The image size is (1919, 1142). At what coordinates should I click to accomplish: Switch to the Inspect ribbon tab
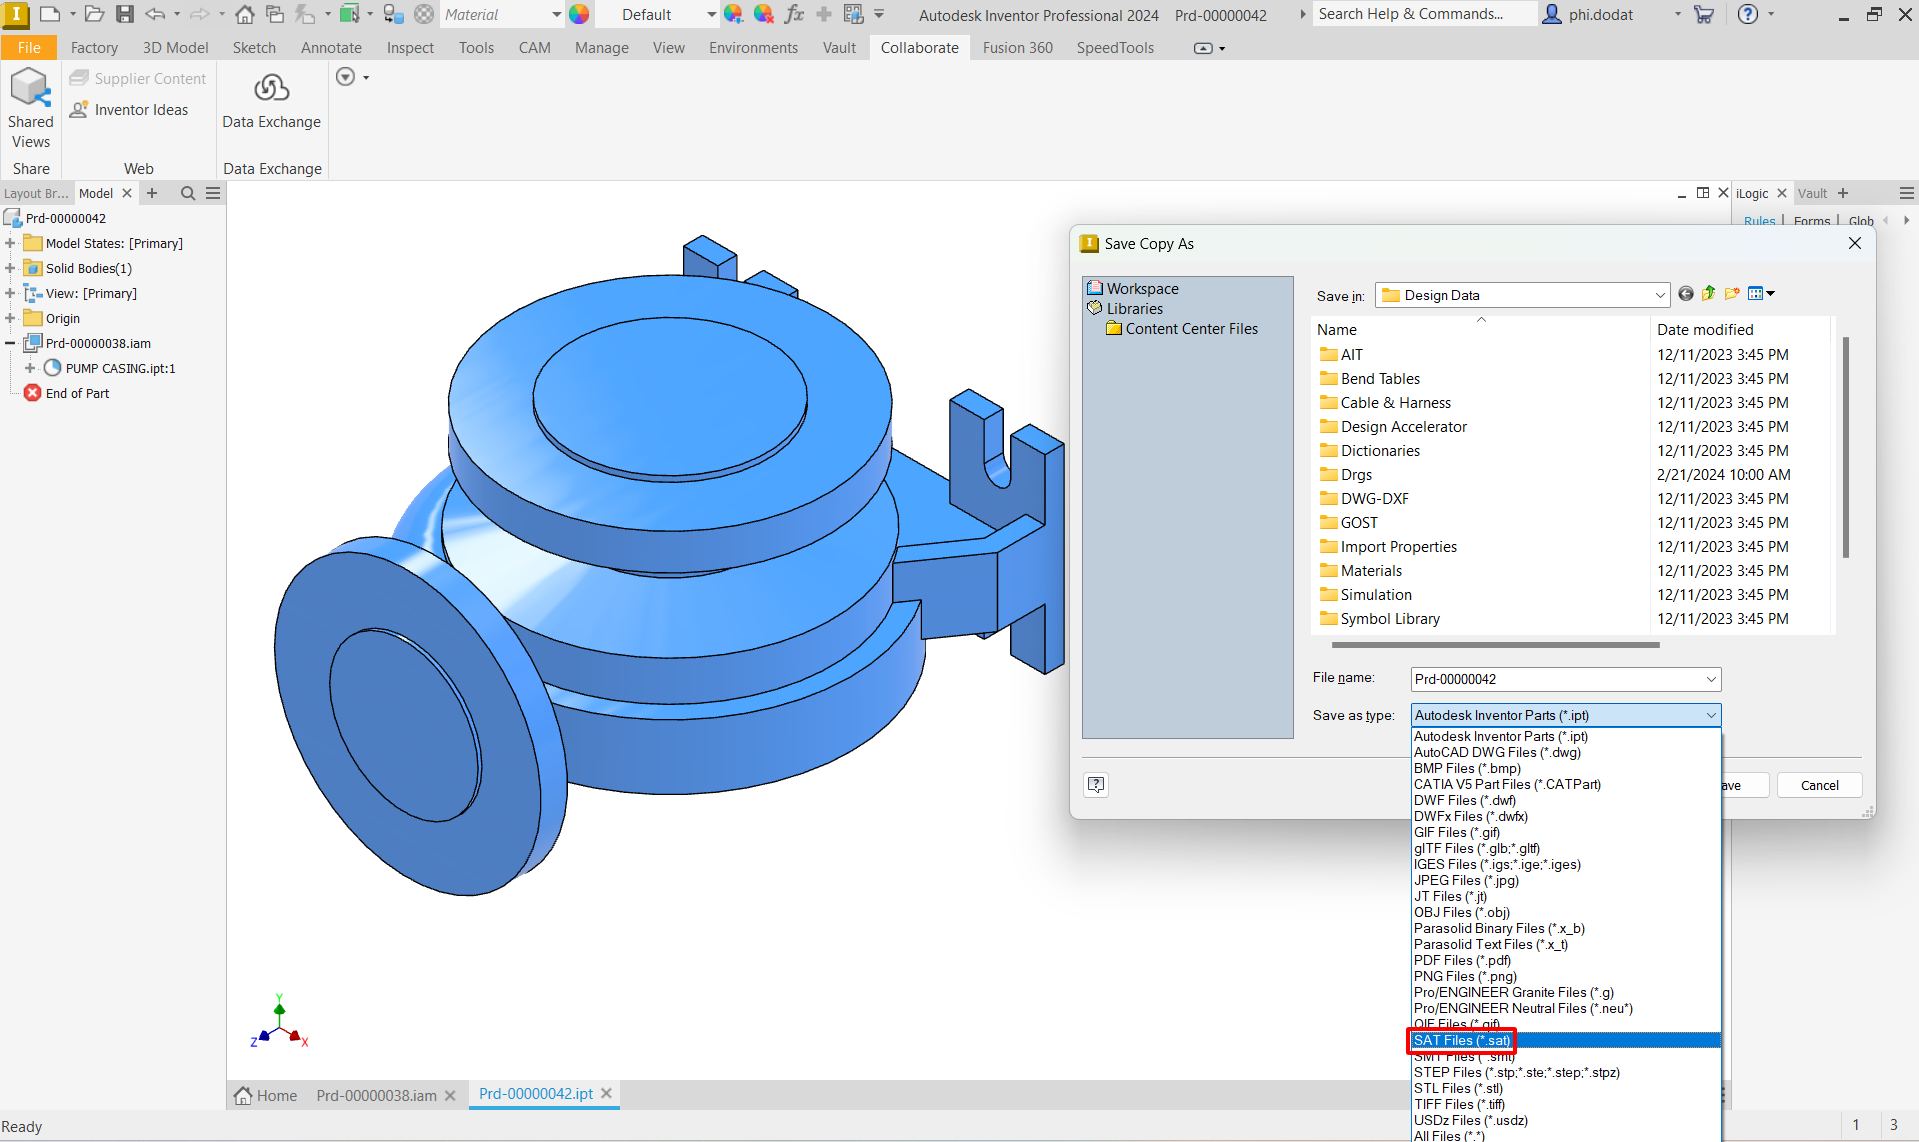(410, 48)
